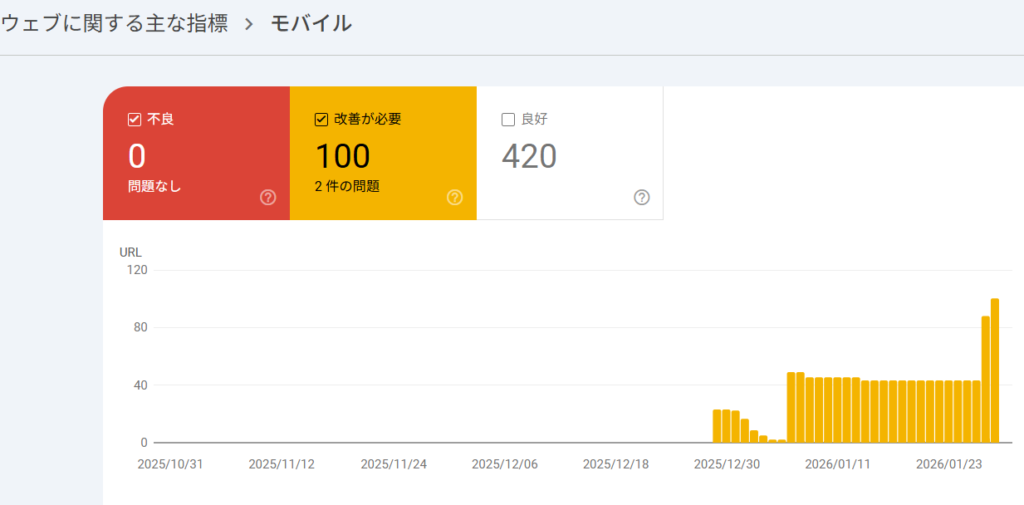
Task: Click the 2026/01/23 date label
Action: click(949, 464)
